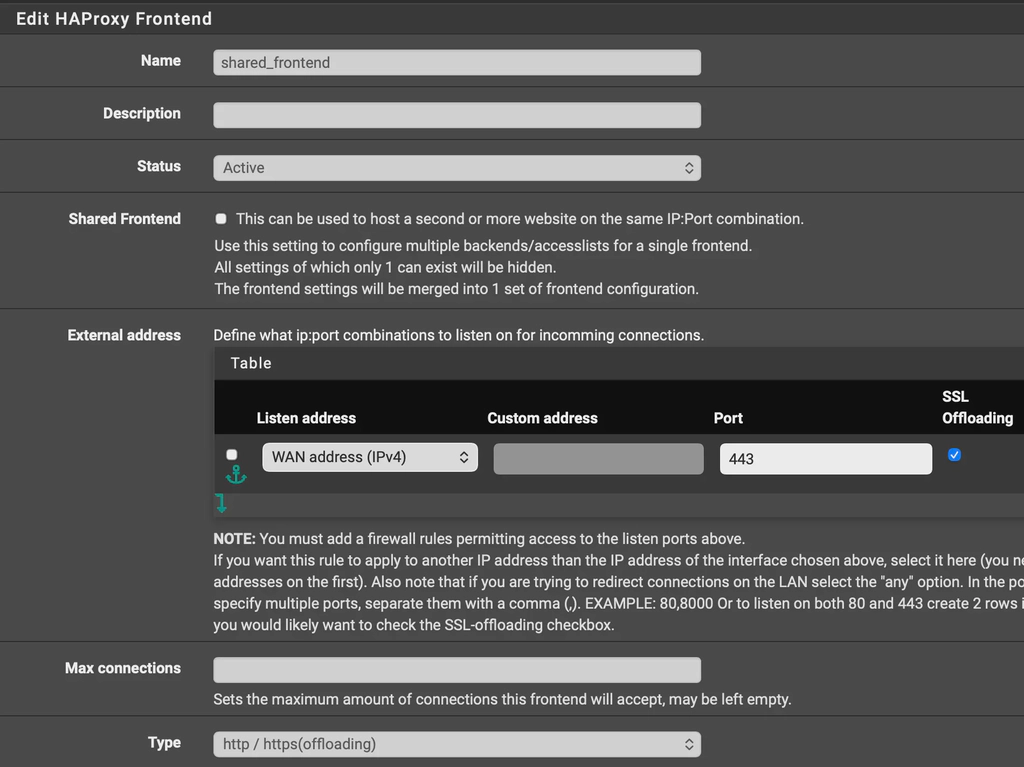Focus the Max connections field

(x=456, y=670)
